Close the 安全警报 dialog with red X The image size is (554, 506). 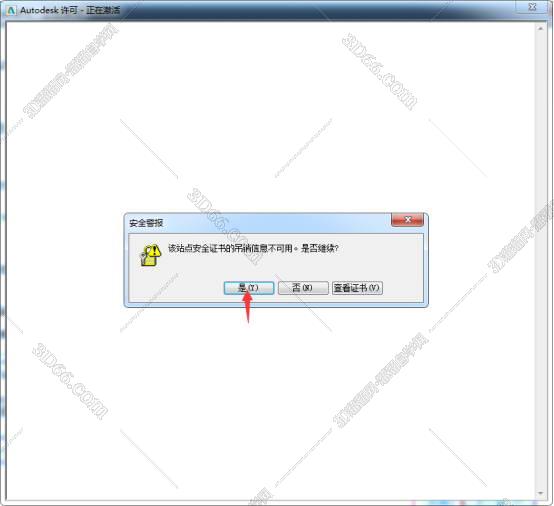(407, 219)
